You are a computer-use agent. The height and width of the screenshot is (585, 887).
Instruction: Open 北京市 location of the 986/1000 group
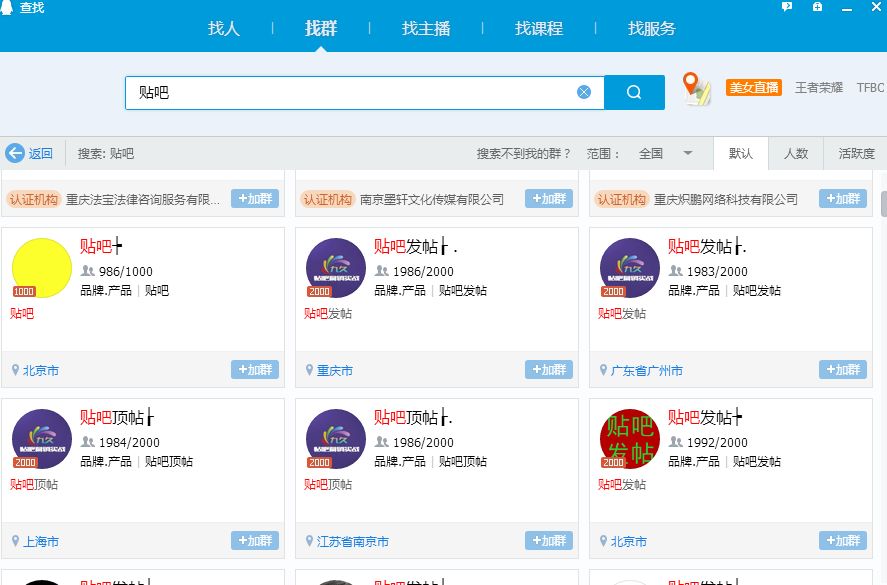point(41,371)
